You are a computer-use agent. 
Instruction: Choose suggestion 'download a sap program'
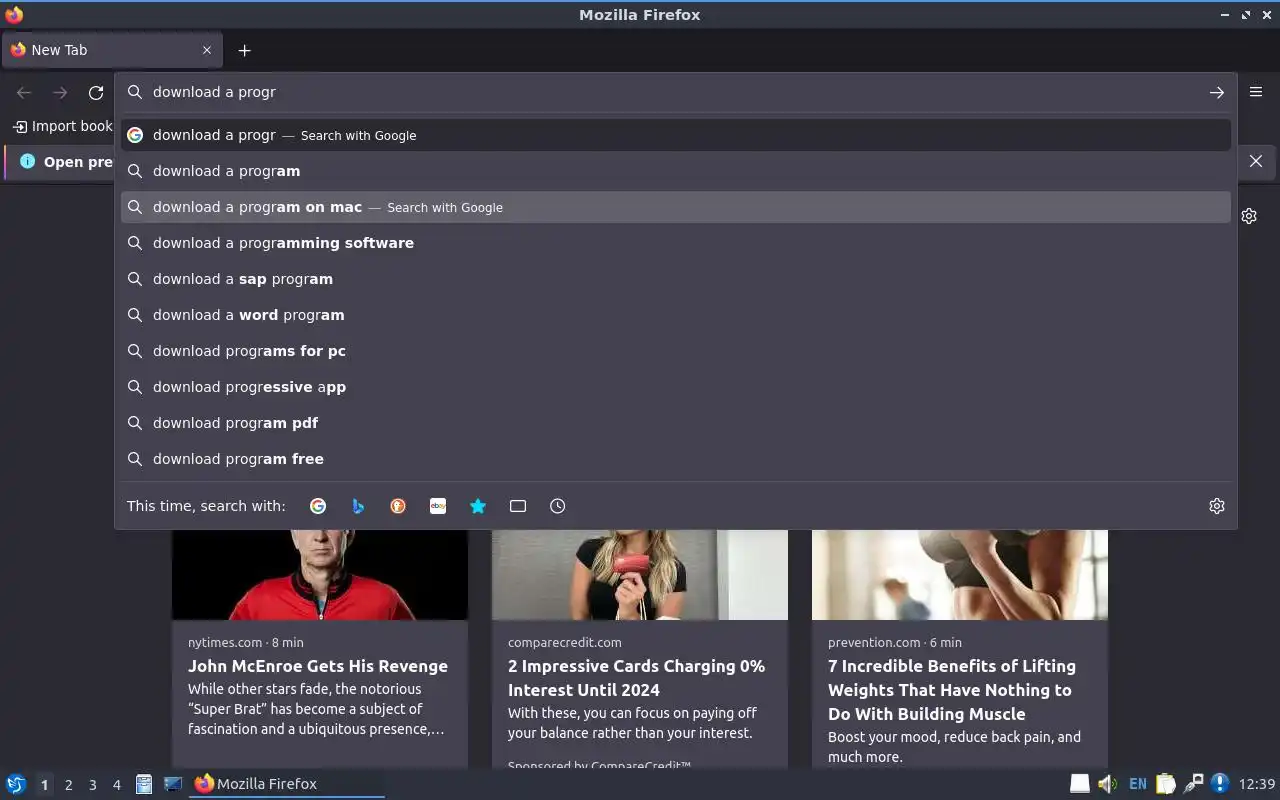[x=676, y=279]
